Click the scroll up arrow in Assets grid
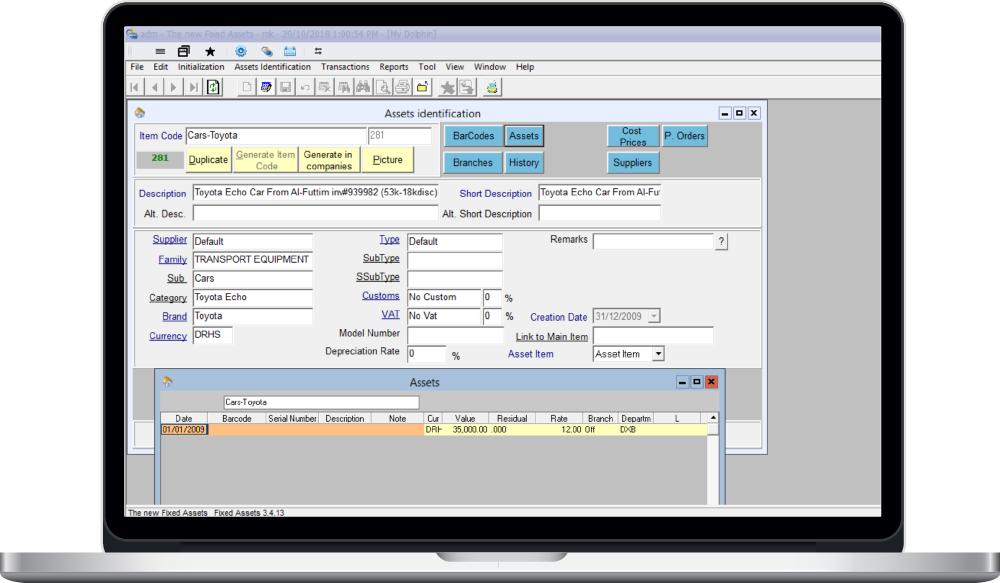The image size is (1000, 583). 712,418
